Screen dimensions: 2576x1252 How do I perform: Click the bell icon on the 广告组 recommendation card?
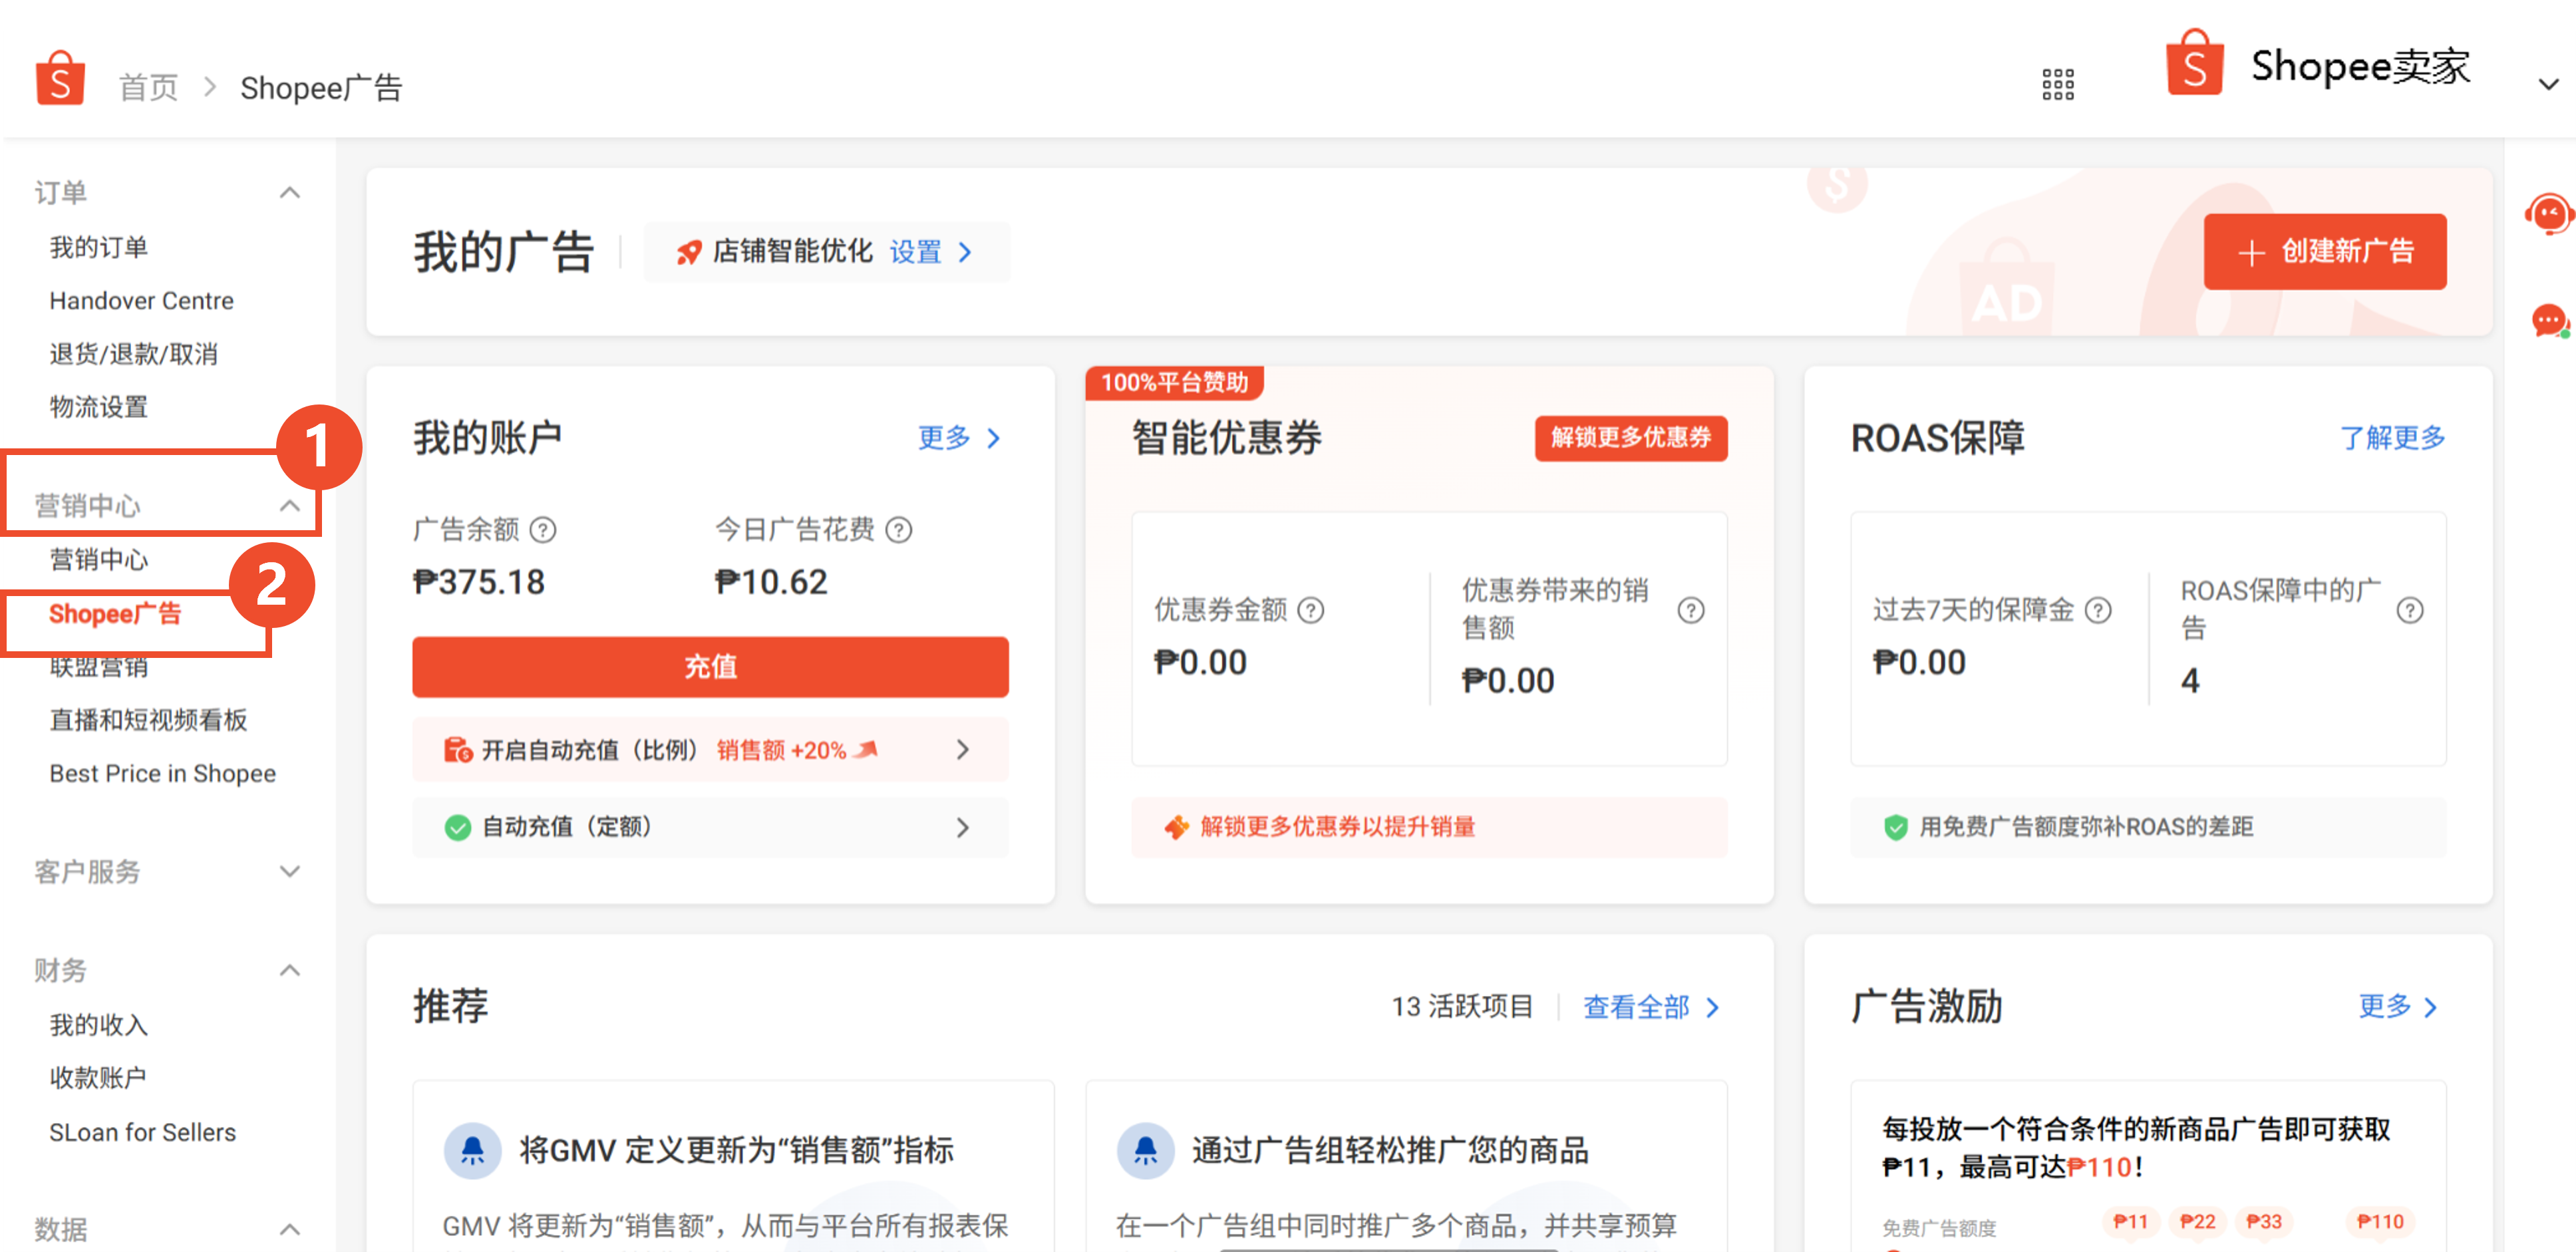pyautogui.click(x=1145, y=1150)
